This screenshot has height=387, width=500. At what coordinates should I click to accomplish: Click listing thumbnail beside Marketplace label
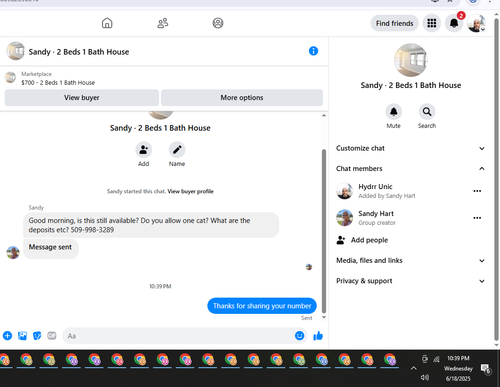point(10,77)
